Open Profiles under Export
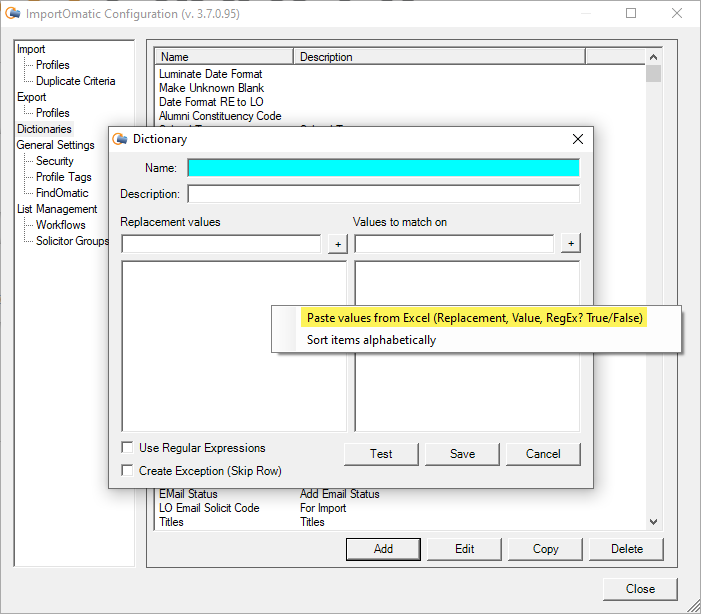 [x=53, y=113]
